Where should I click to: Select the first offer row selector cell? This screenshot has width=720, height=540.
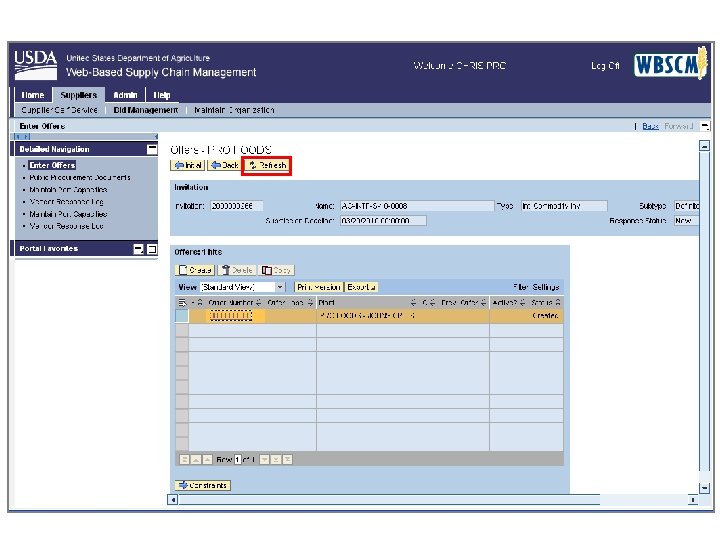point(182,316)
